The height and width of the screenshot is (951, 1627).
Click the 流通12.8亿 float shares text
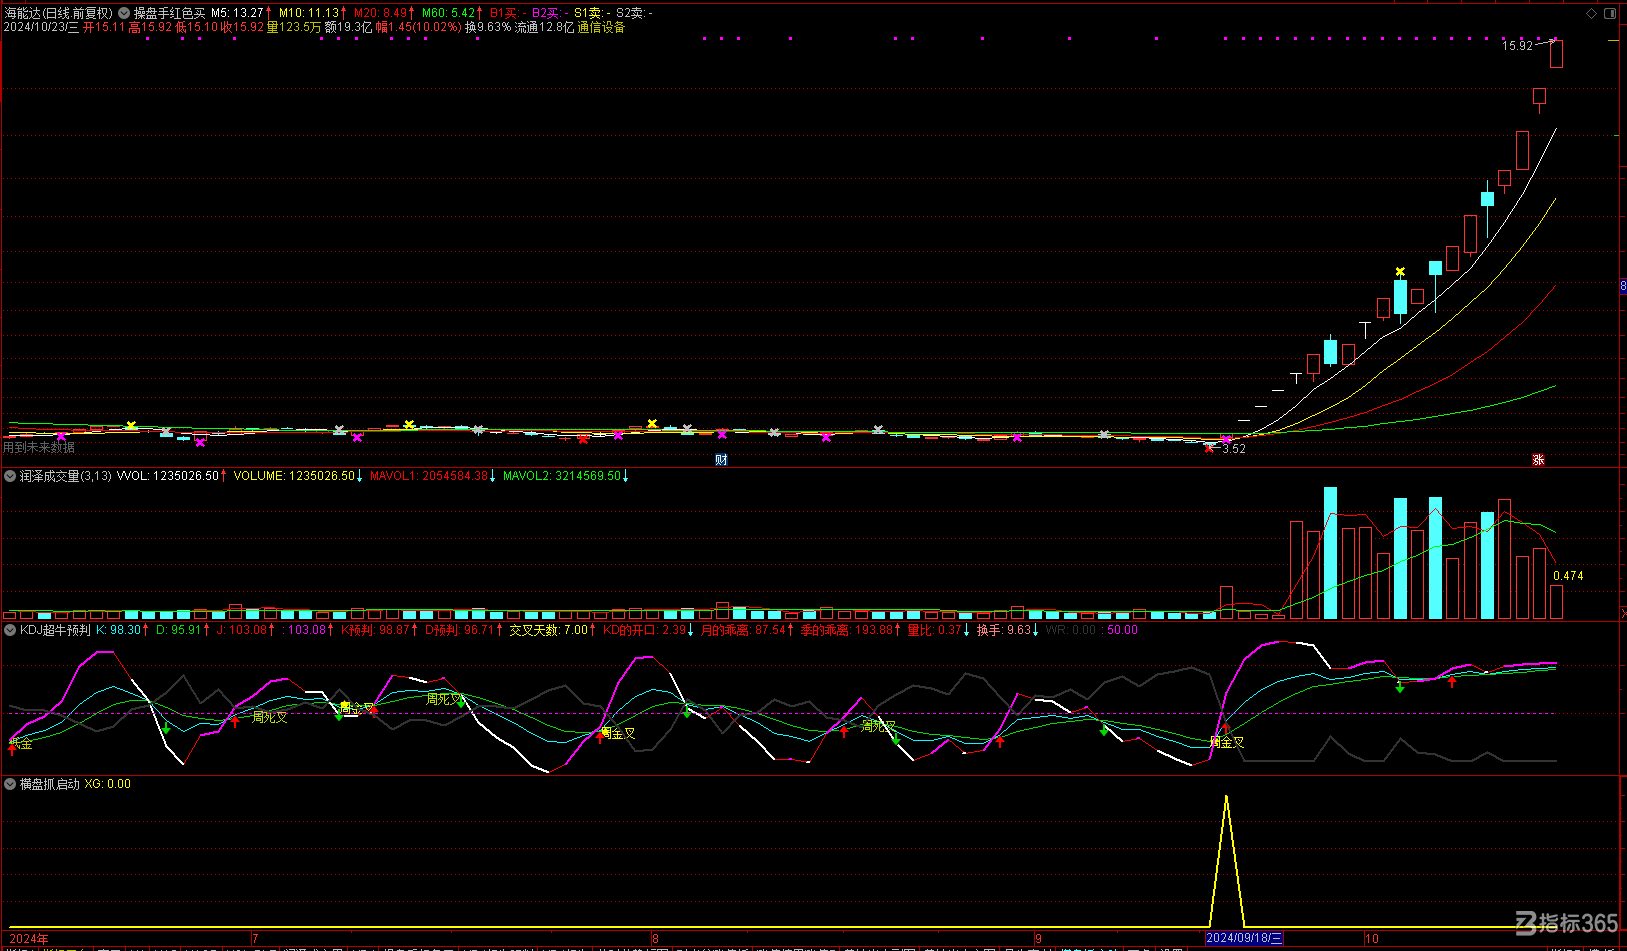coord(544,27)
